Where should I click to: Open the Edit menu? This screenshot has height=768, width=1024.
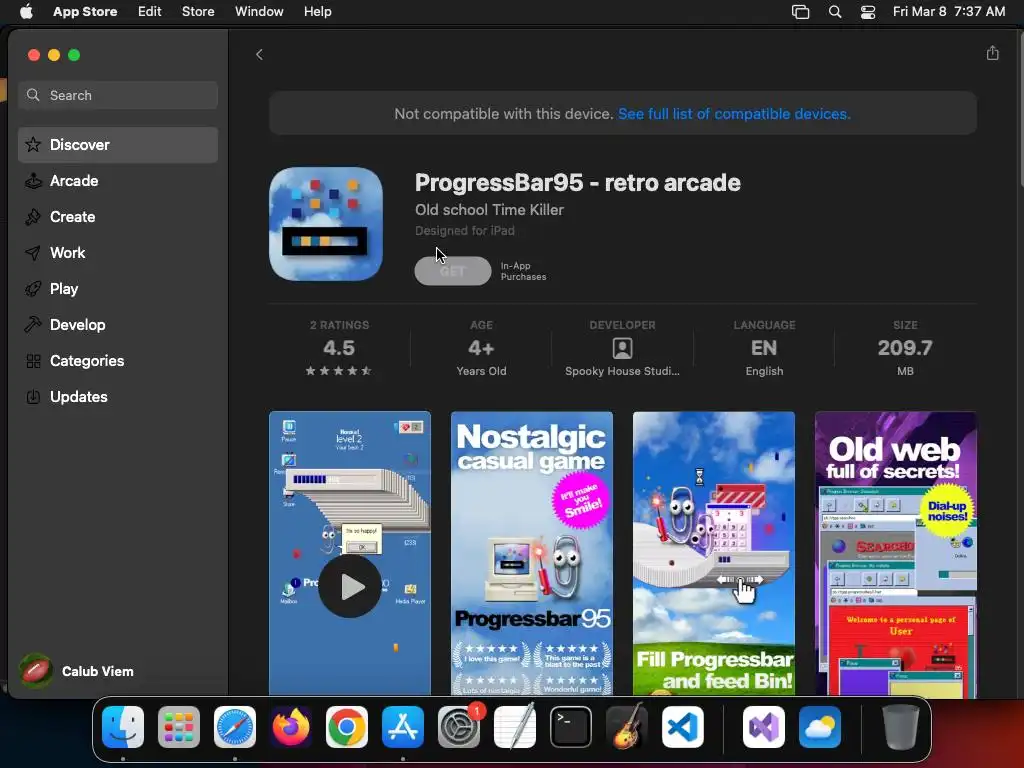[150, 12]
